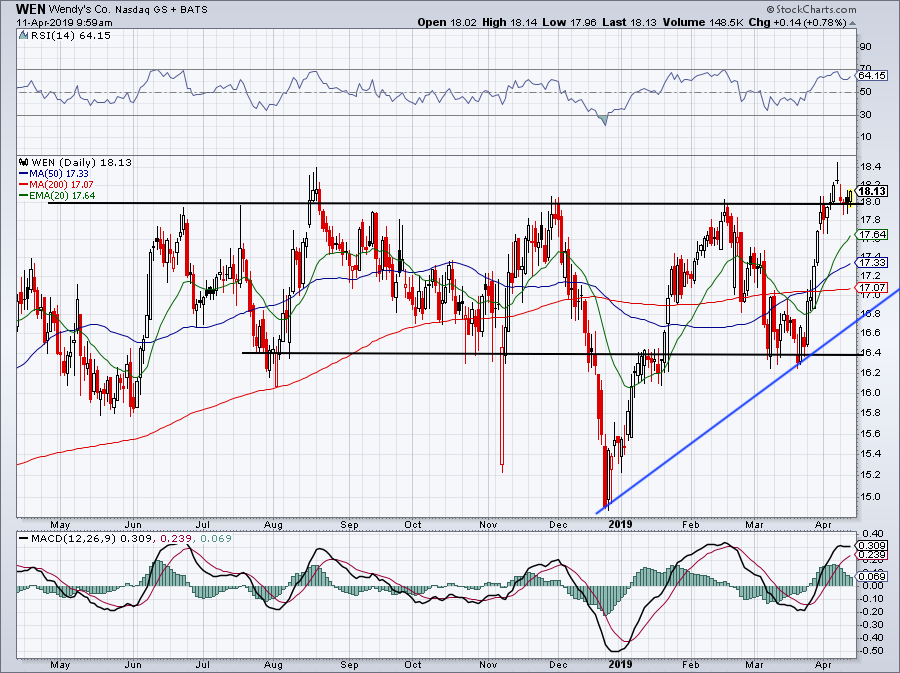Click the blue MA(50) legend line swatch
900x673 pixels.
pyautogui.click(x=24, y=173)
